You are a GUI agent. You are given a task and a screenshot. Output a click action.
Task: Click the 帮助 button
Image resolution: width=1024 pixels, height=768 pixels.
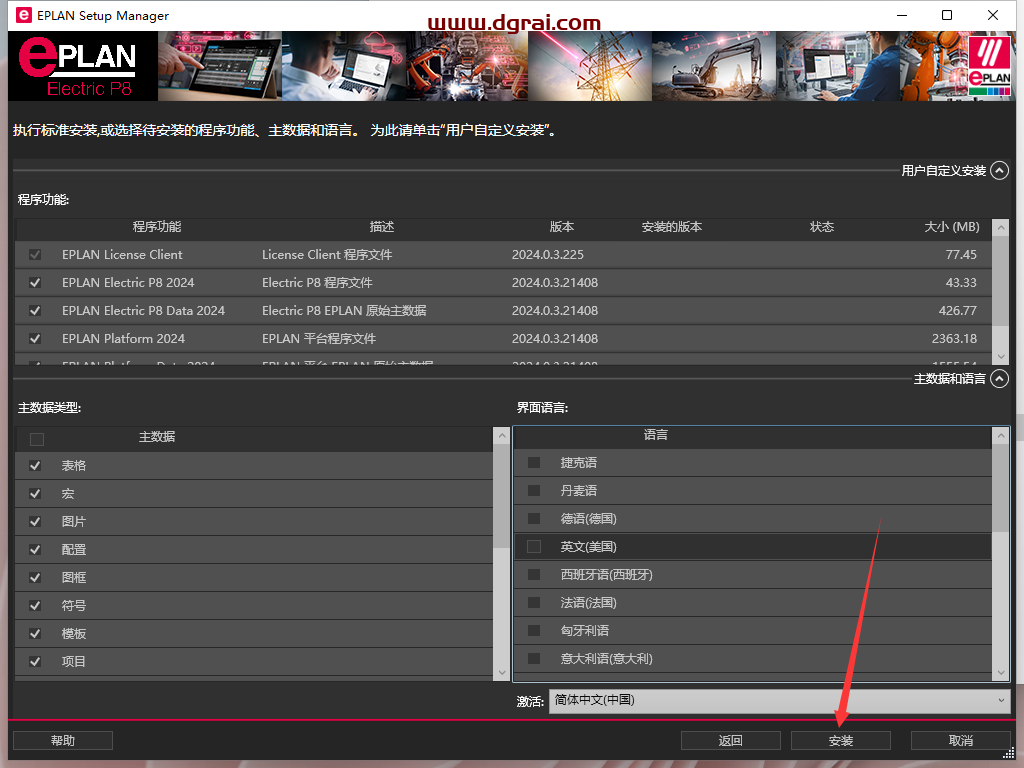point(63,741)
